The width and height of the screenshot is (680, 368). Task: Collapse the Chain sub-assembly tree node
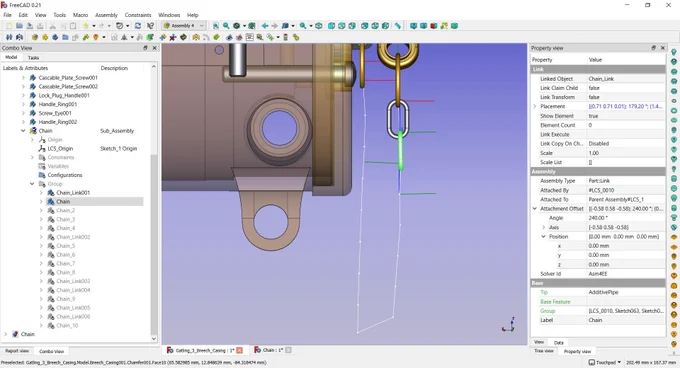click(23, 131)
